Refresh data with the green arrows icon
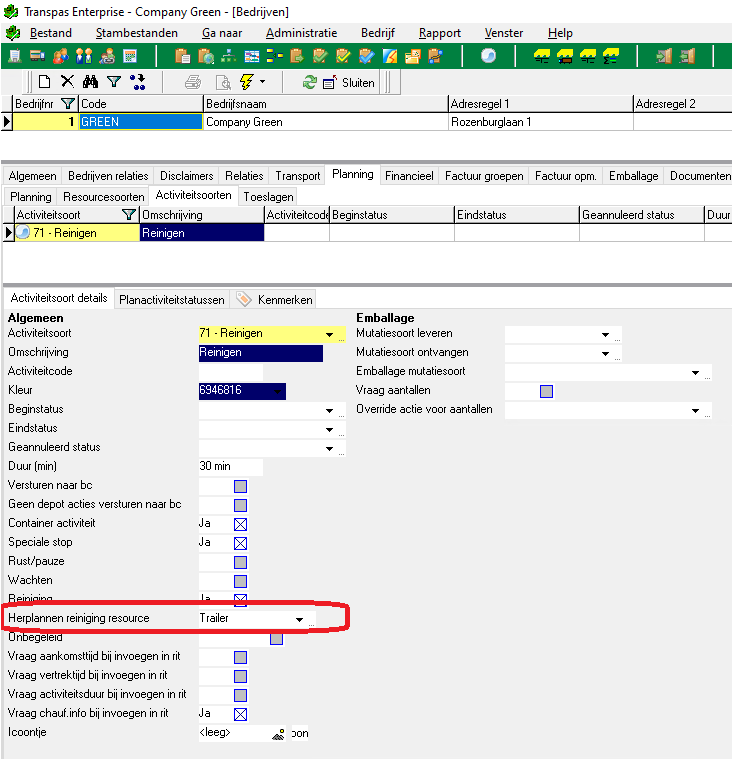Image resolution: width=733 pixels, height=760 pixels. [x=309, y=82]
